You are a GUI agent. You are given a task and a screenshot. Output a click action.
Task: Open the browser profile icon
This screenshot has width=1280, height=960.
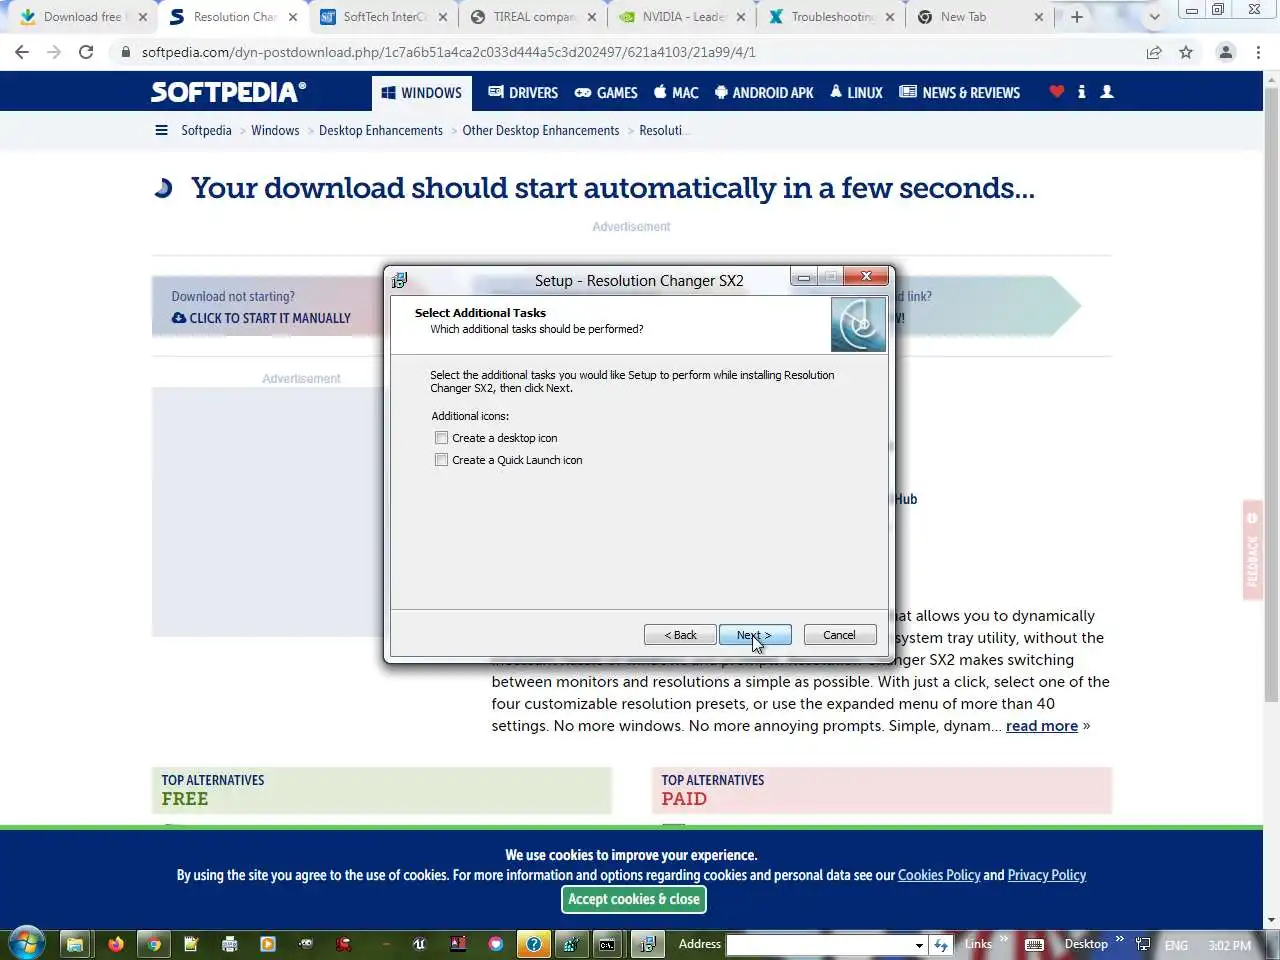(1225, 52)
